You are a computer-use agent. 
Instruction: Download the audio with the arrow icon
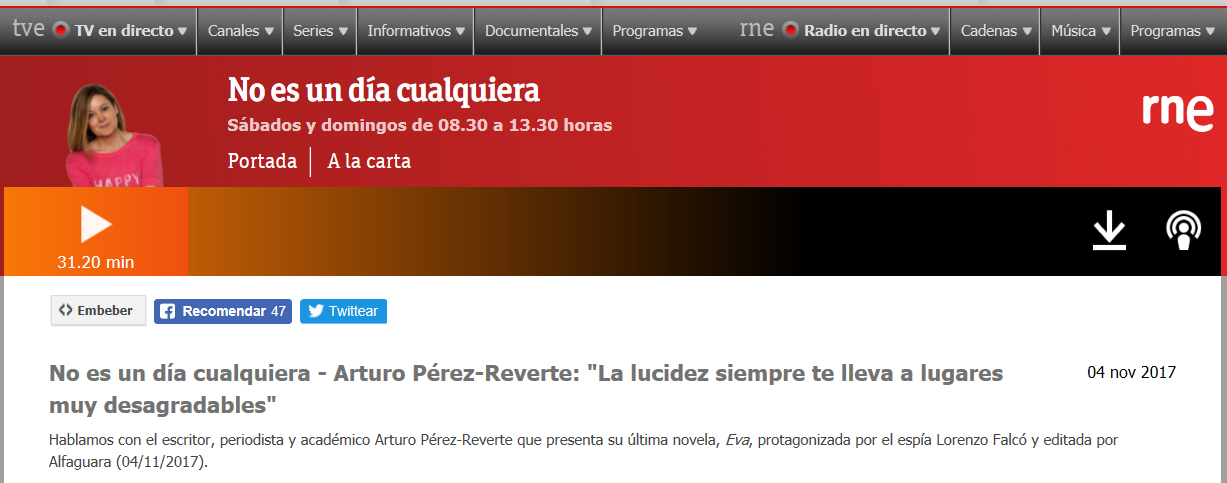click(x=1109, y=231)
